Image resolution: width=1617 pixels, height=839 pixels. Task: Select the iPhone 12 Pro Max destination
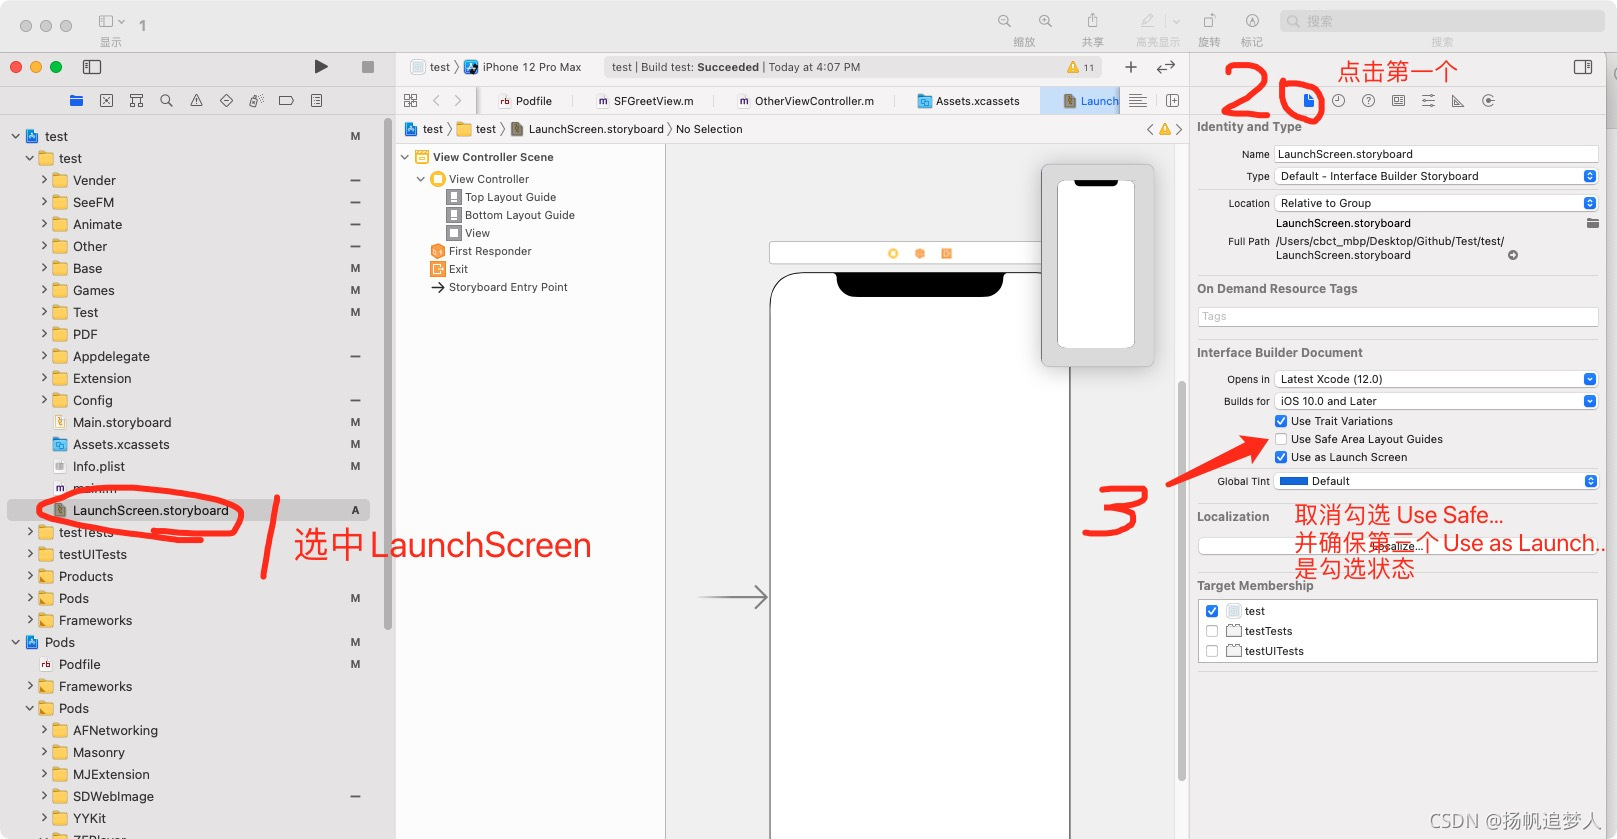click(523, 67)
